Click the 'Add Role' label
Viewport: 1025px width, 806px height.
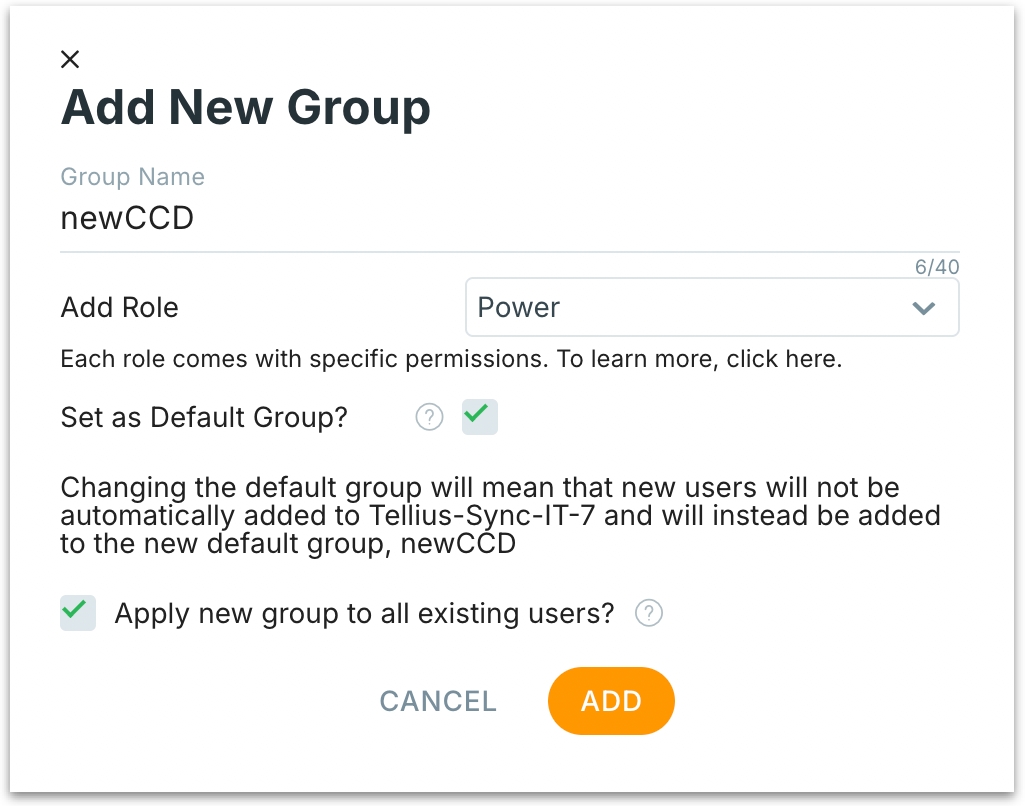tap(119, 308)
